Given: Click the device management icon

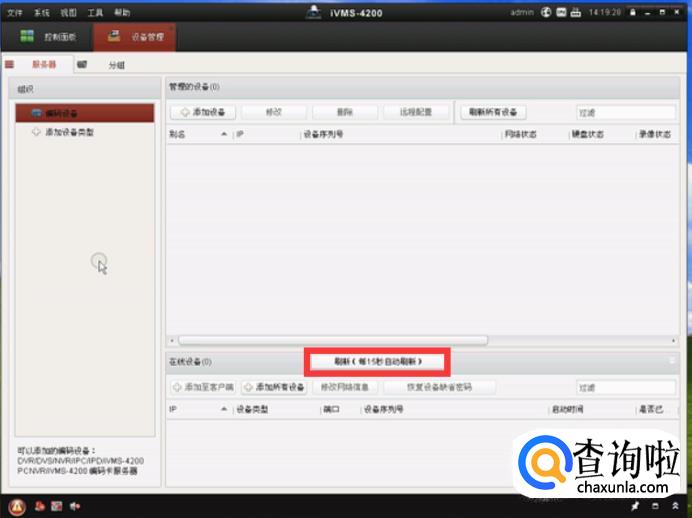Looking at the screenshot, I should point(114,36).
